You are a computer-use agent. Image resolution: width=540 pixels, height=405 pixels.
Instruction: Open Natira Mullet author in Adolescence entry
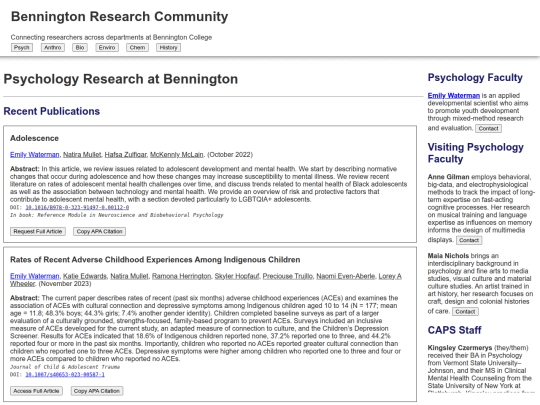click(x=82, y=155)
